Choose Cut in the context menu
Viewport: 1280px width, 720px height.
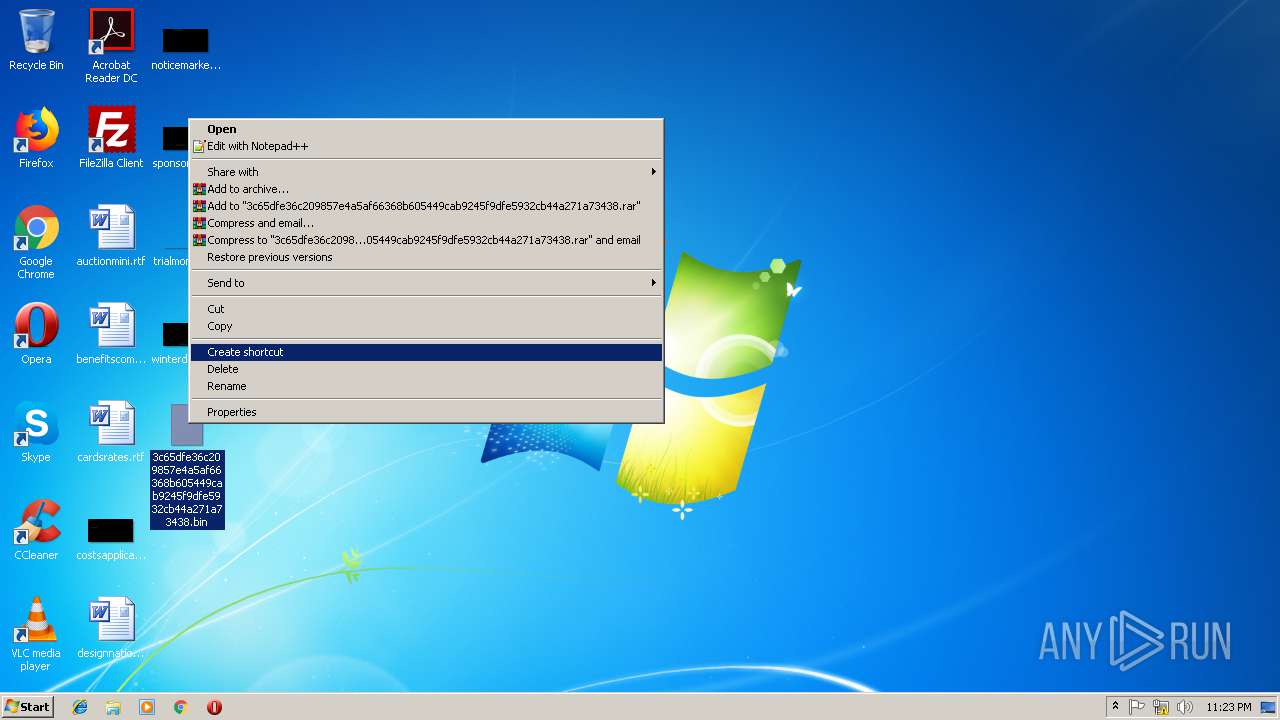[x=426, y=309]
